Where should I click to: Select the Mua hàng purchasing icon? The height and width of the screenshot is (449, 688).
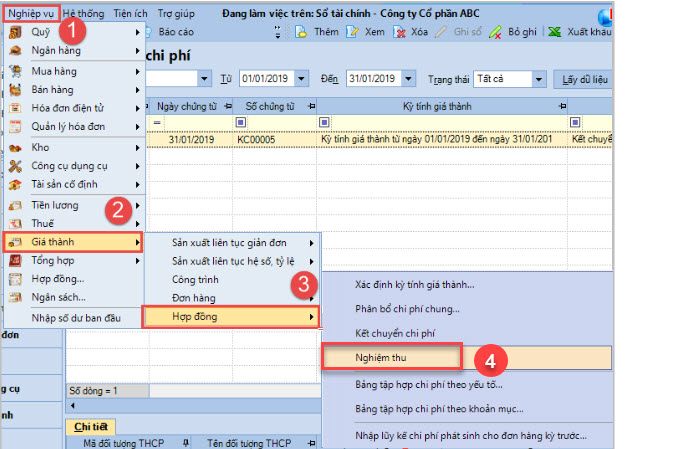(x=16, y=72)
